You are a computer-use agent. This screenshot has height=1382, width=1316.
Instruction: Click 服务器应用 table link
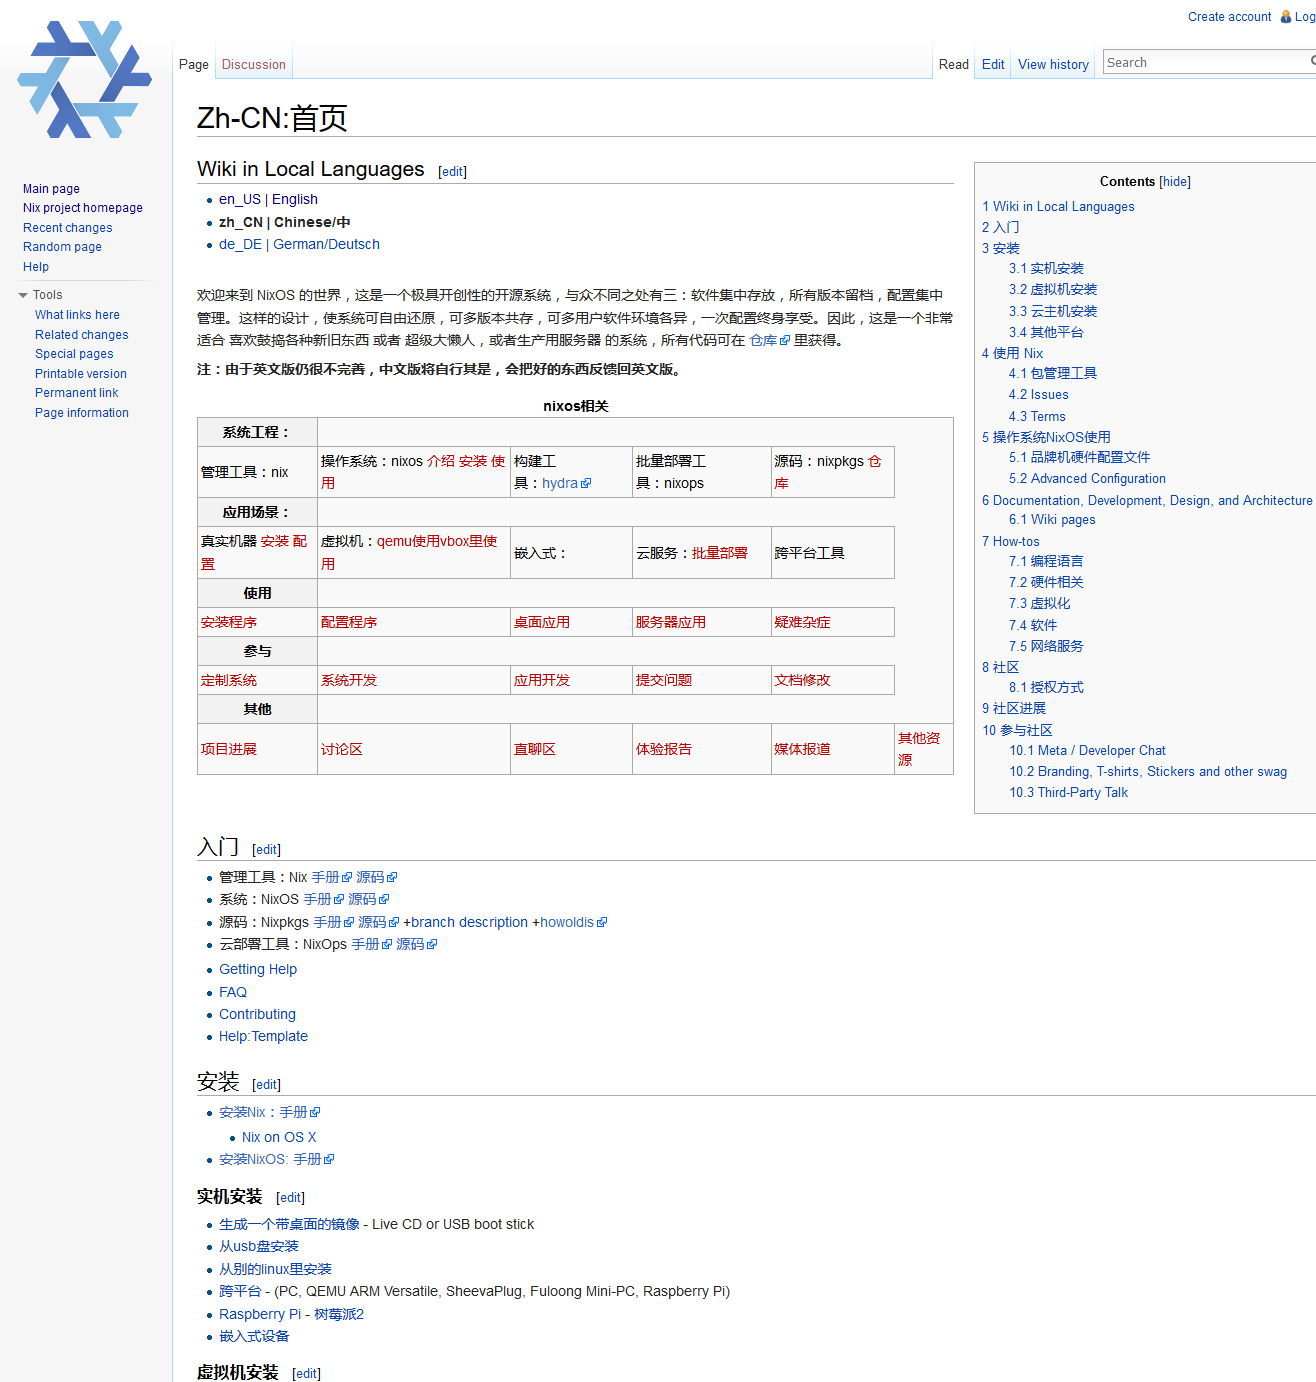(x=670, y=622)
